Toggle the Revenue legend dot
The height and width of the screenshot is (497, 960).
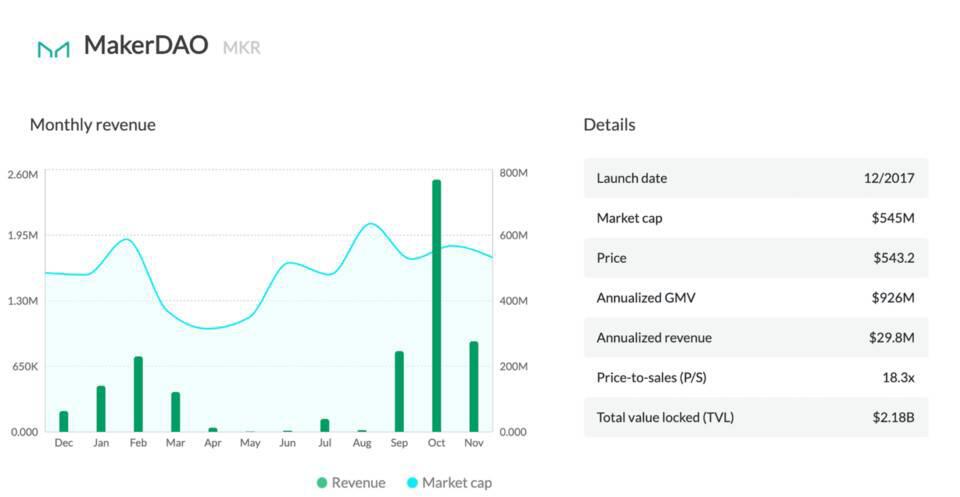(x=321, y=483)
